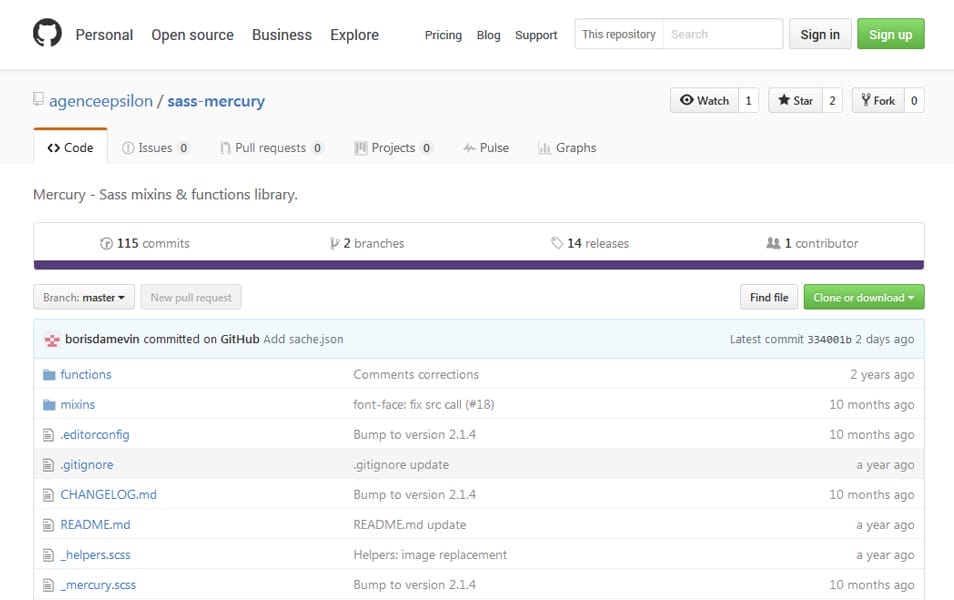Screen dimensions: 954x600
Task: Fork the sass-mercury repository
Action: coord(878,100)
